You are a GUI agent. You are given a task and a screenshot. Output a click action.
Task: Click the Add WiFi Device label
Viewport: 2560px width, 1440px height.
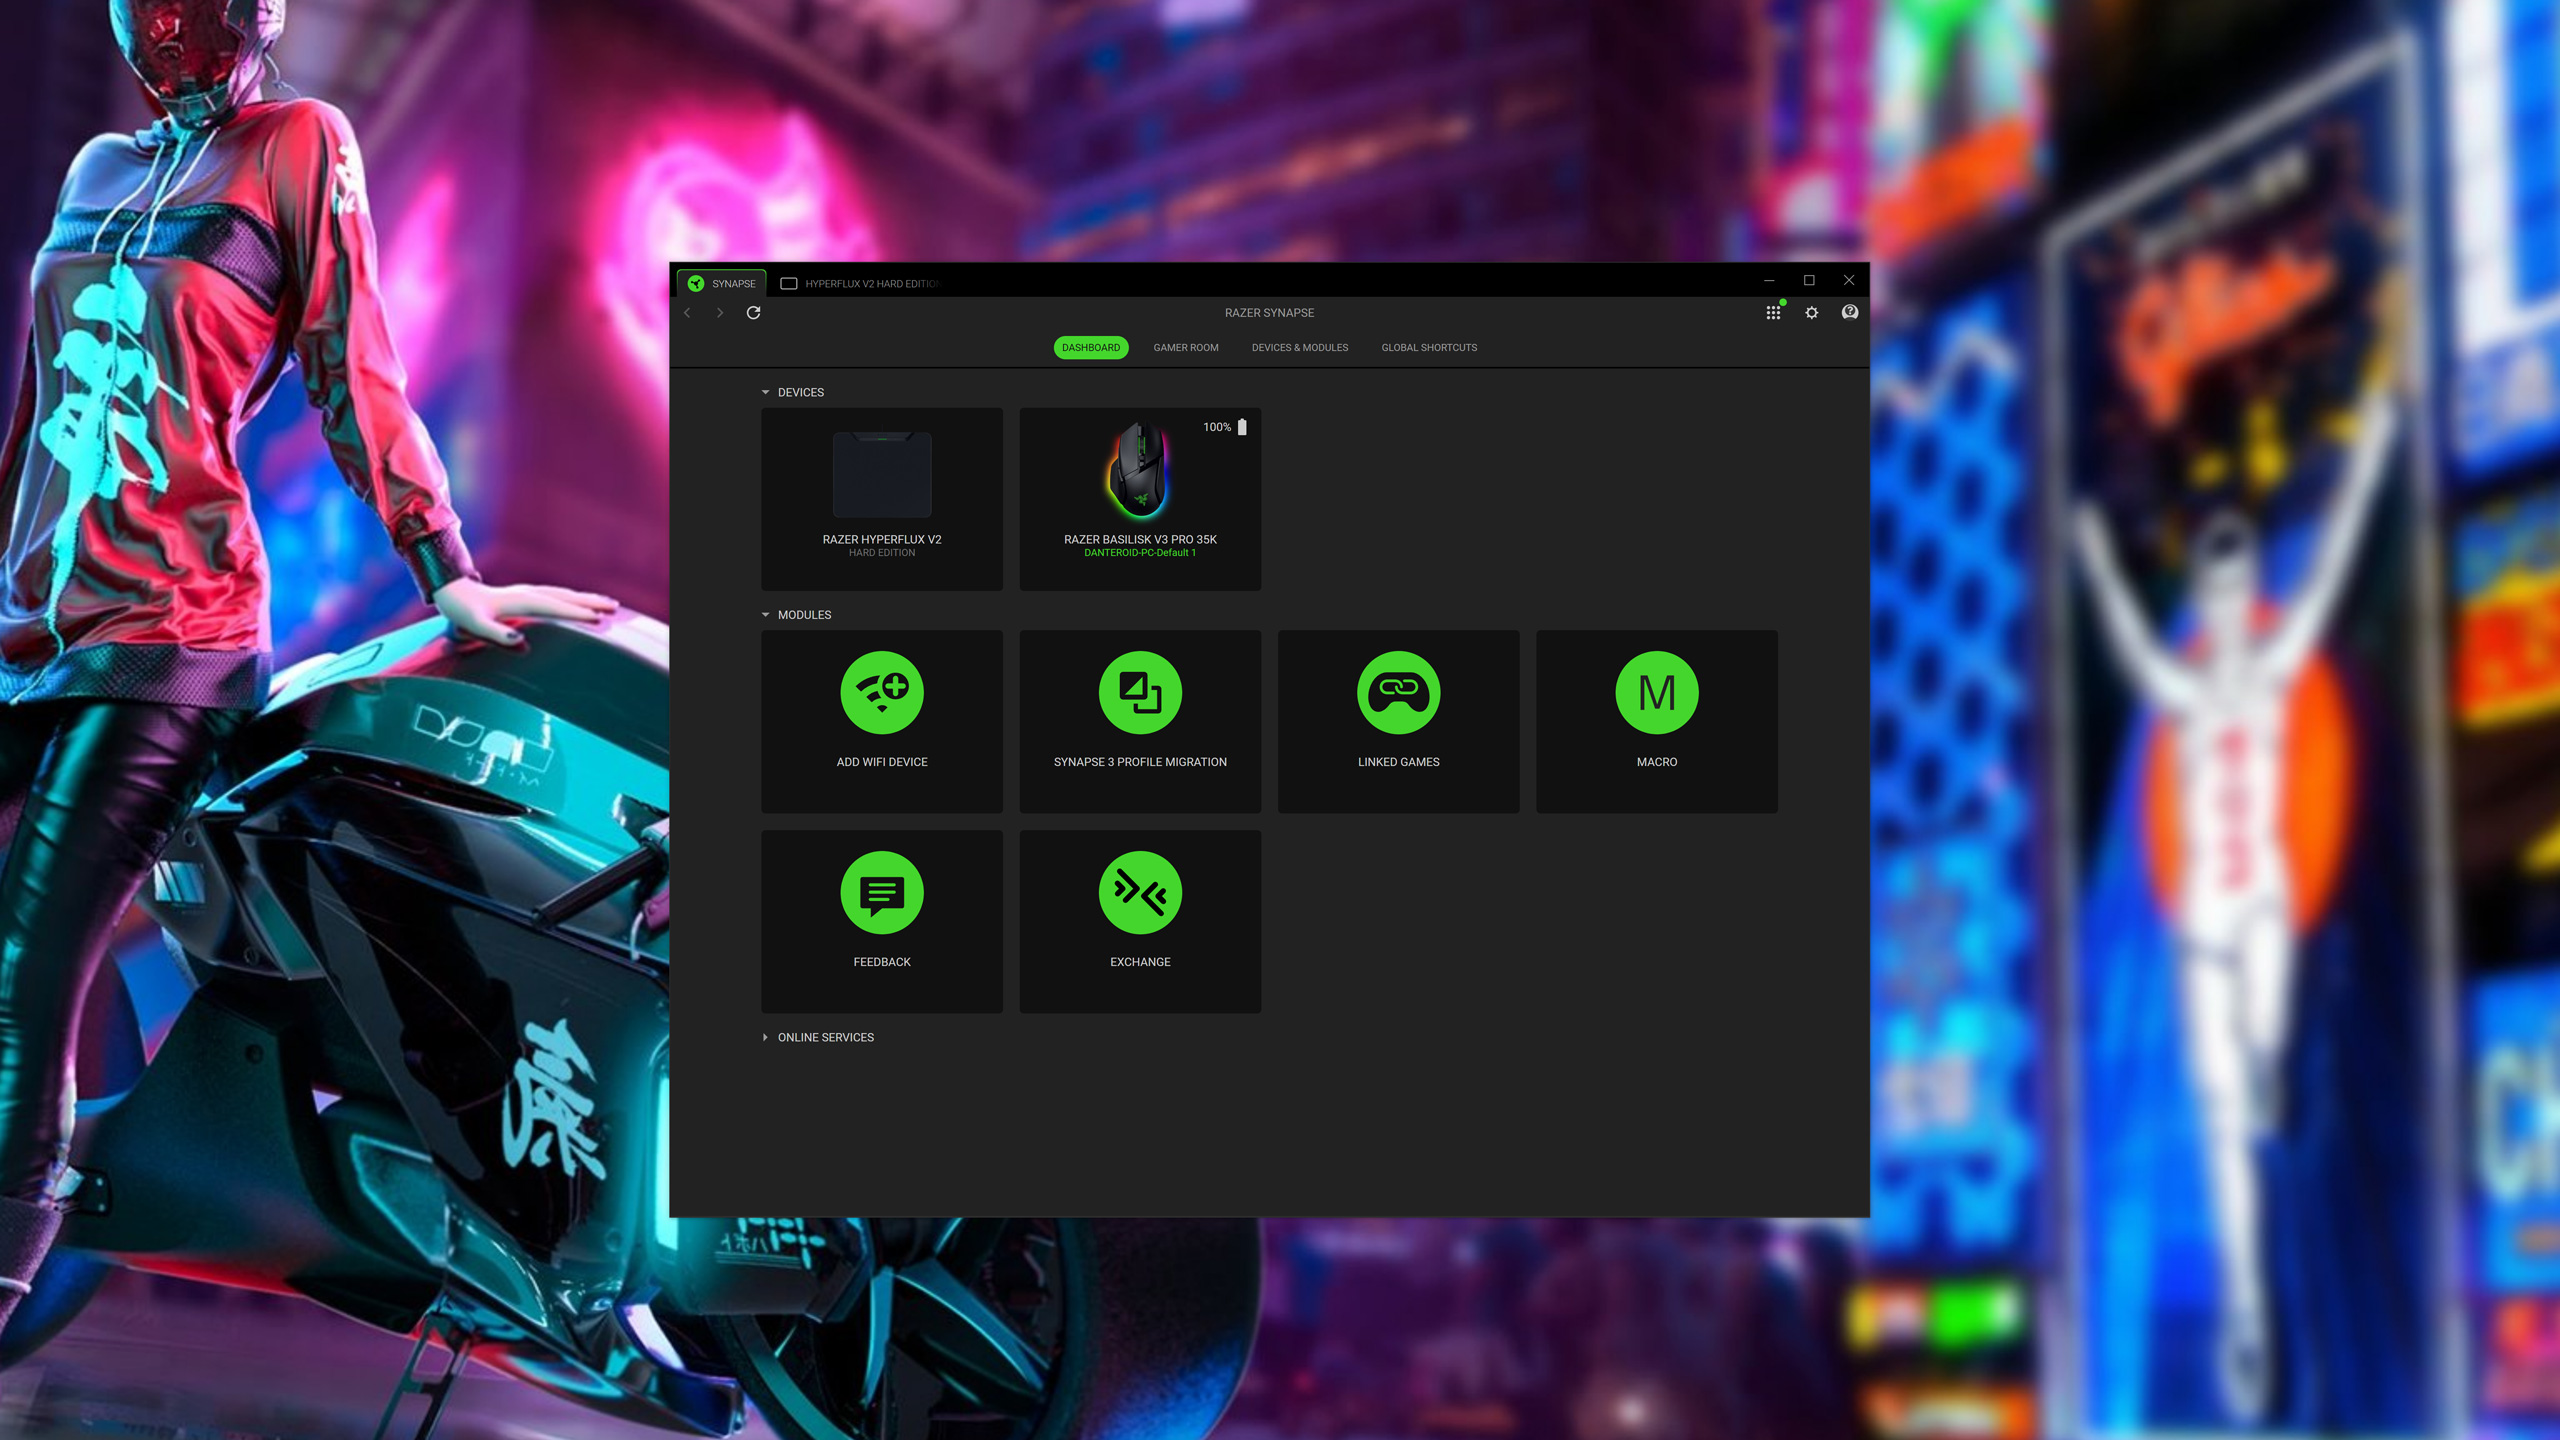pyautogui.click(x=881, y=761)
